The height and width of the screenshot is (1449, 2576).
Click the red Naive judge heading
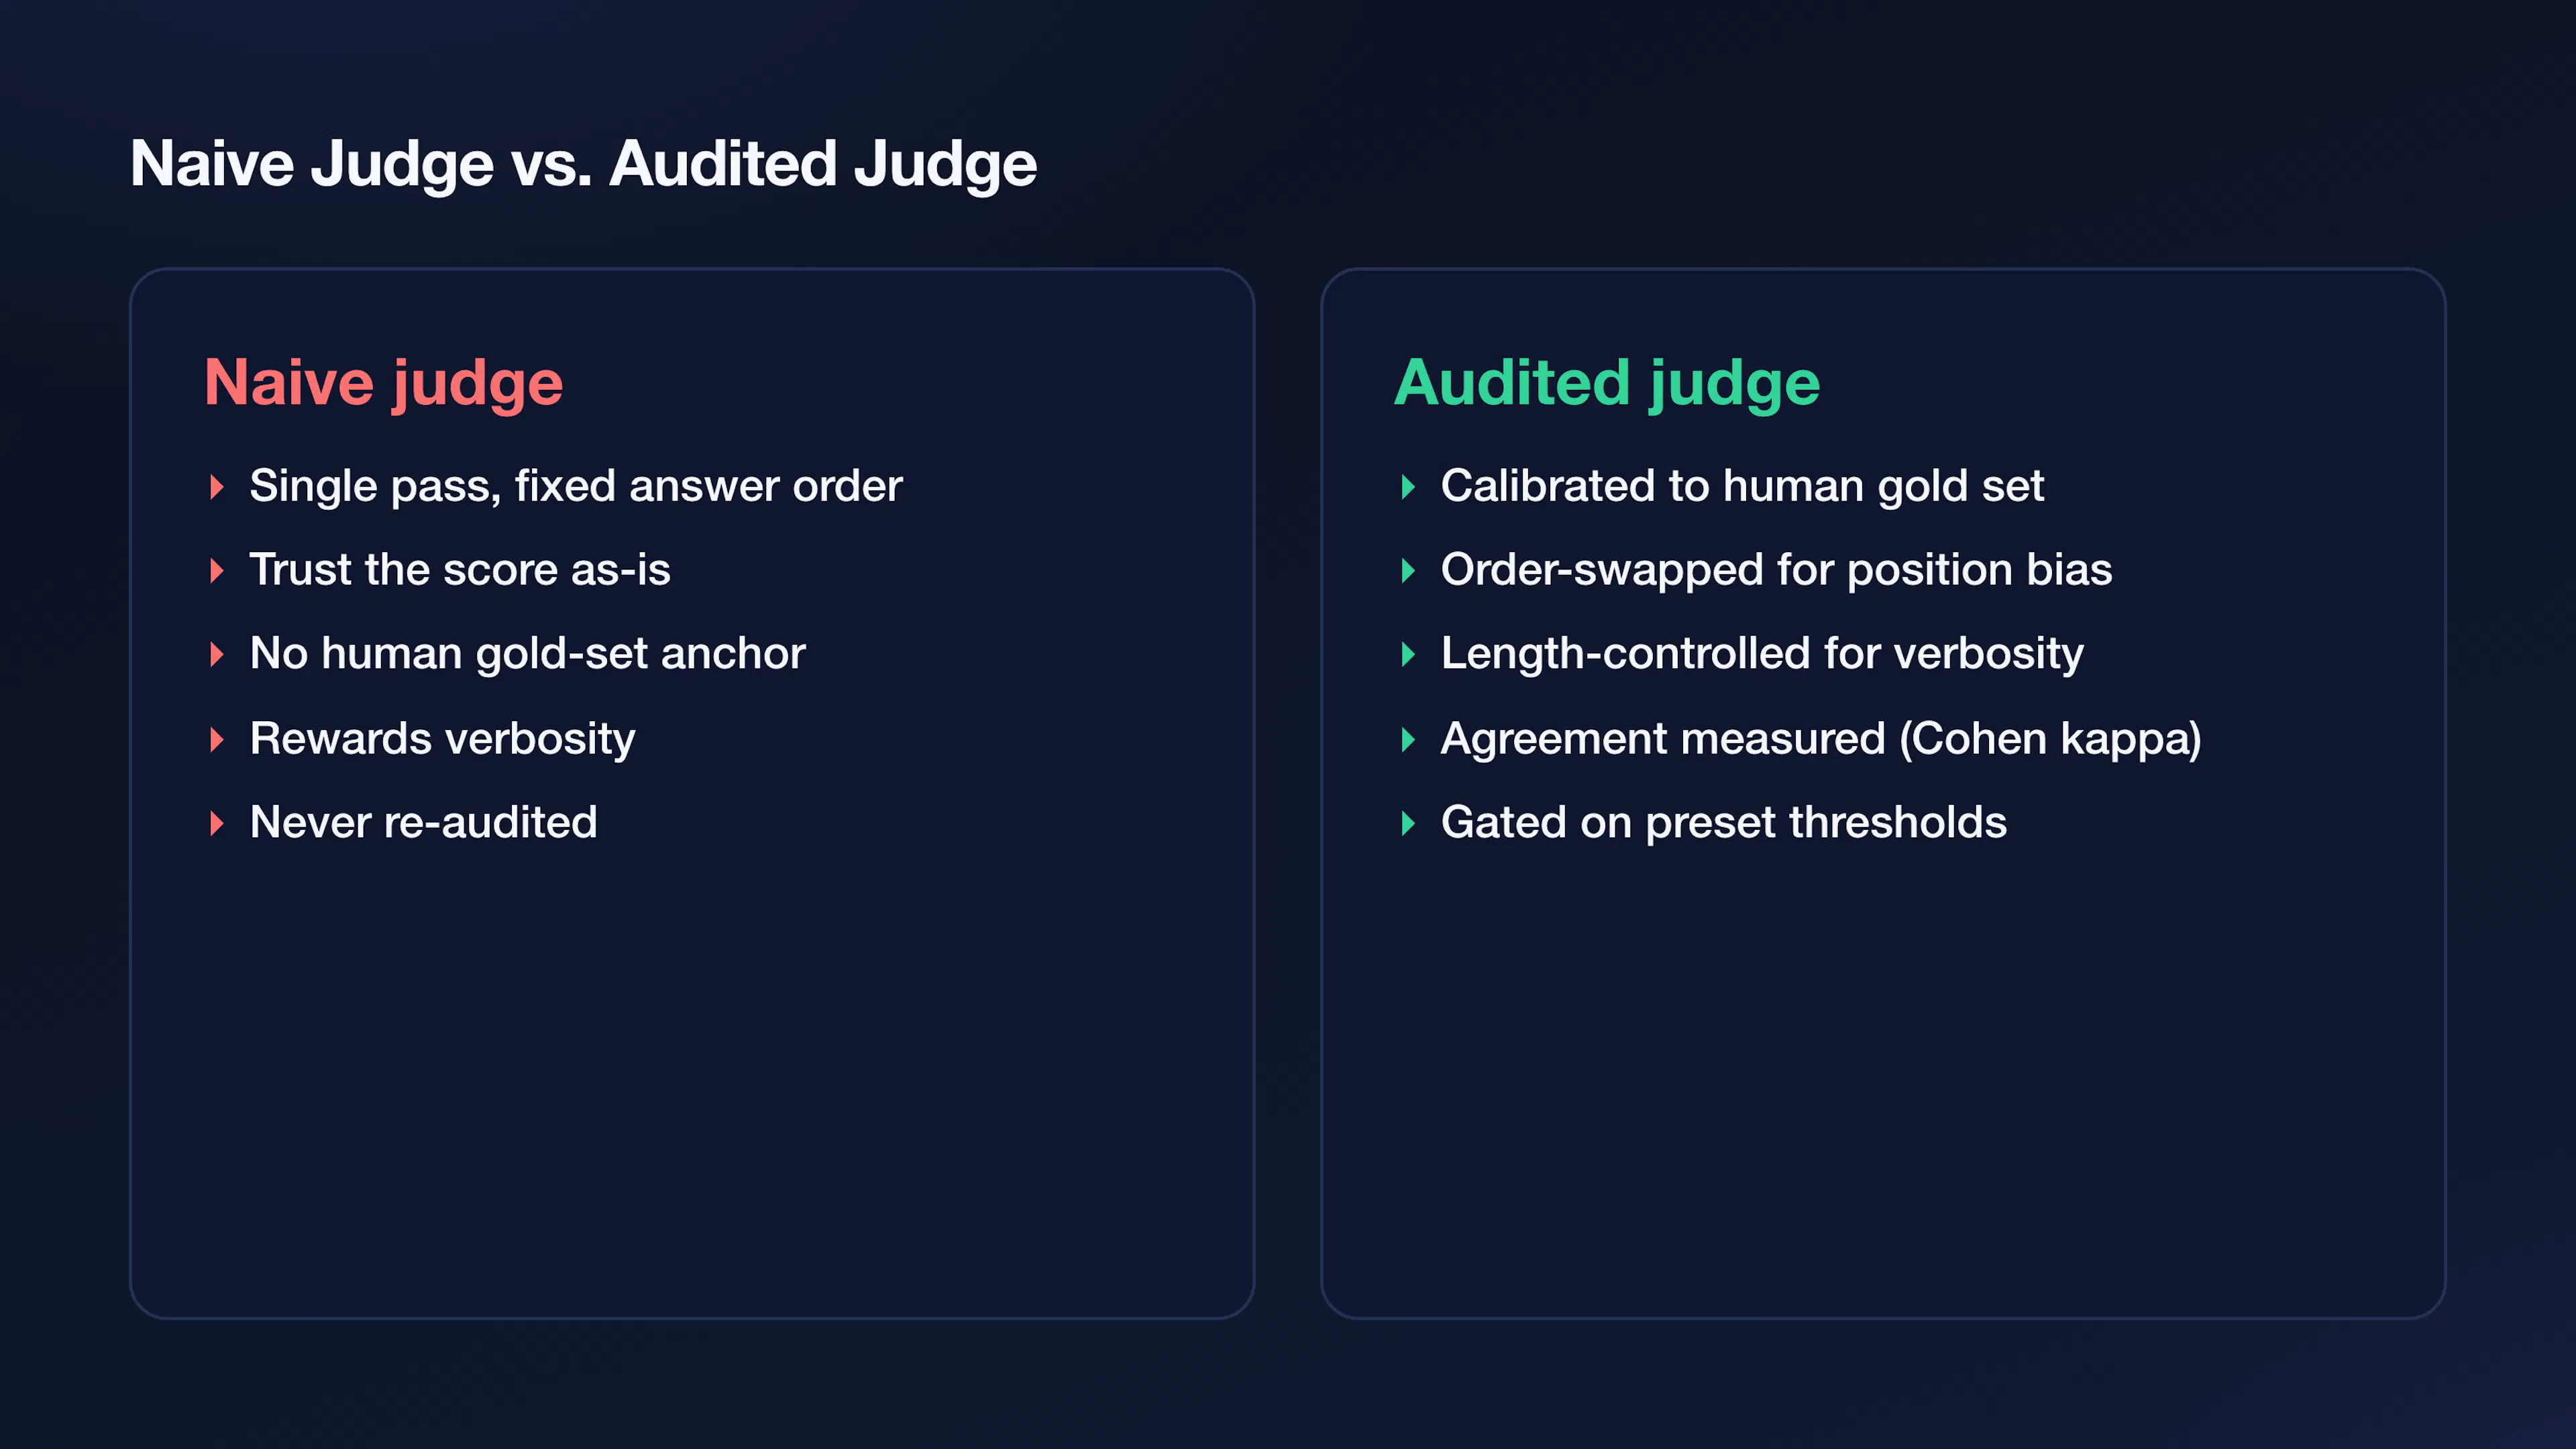coord(384,384)
